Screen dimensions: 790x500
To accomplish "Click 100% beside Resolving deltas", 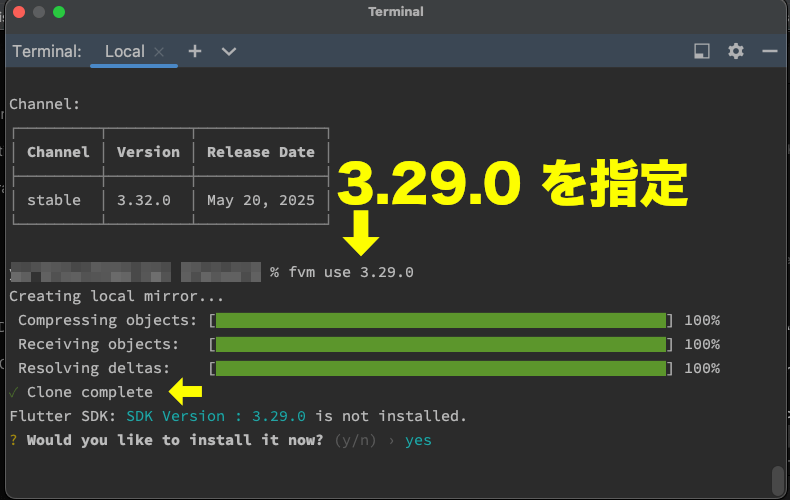I will (702, 368).
